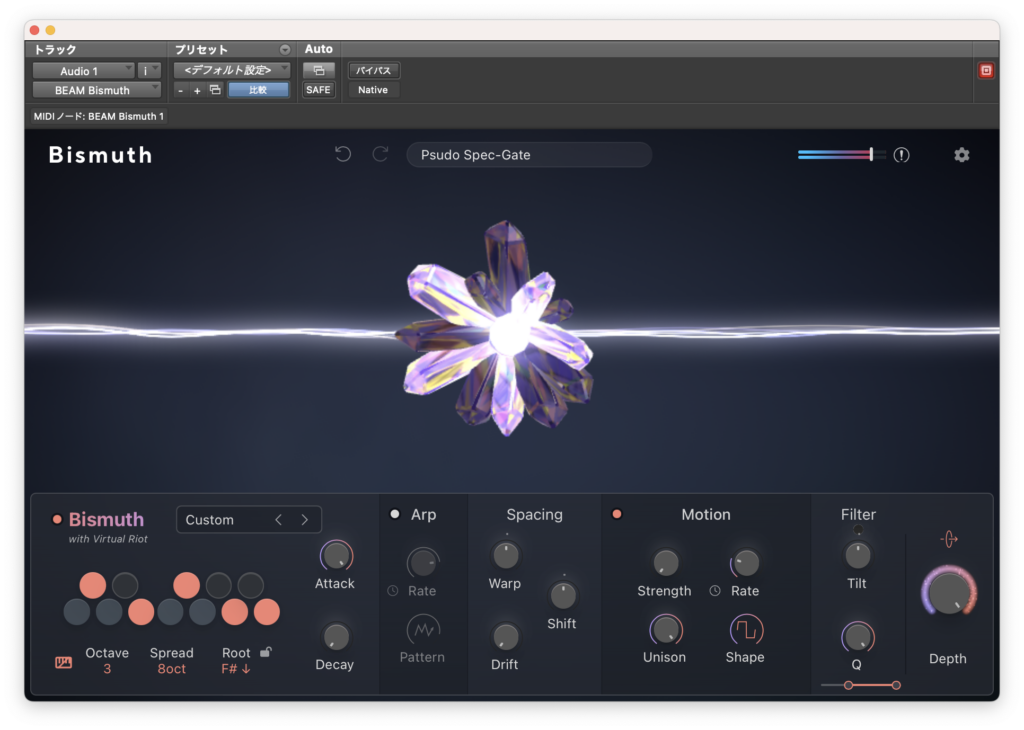Select previous preset with the minus button
This screenshot has height=730, width=1024.
(181, 91)
